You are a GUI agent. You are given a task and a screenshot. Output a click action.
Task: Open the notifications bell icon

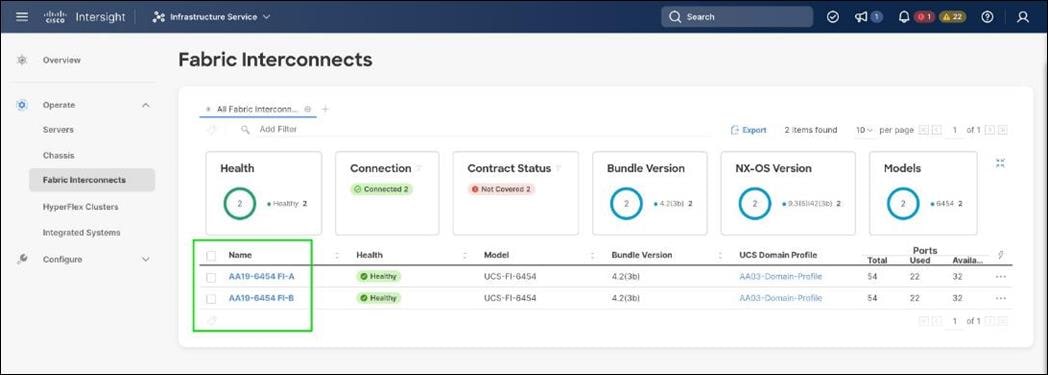[904, 17]
